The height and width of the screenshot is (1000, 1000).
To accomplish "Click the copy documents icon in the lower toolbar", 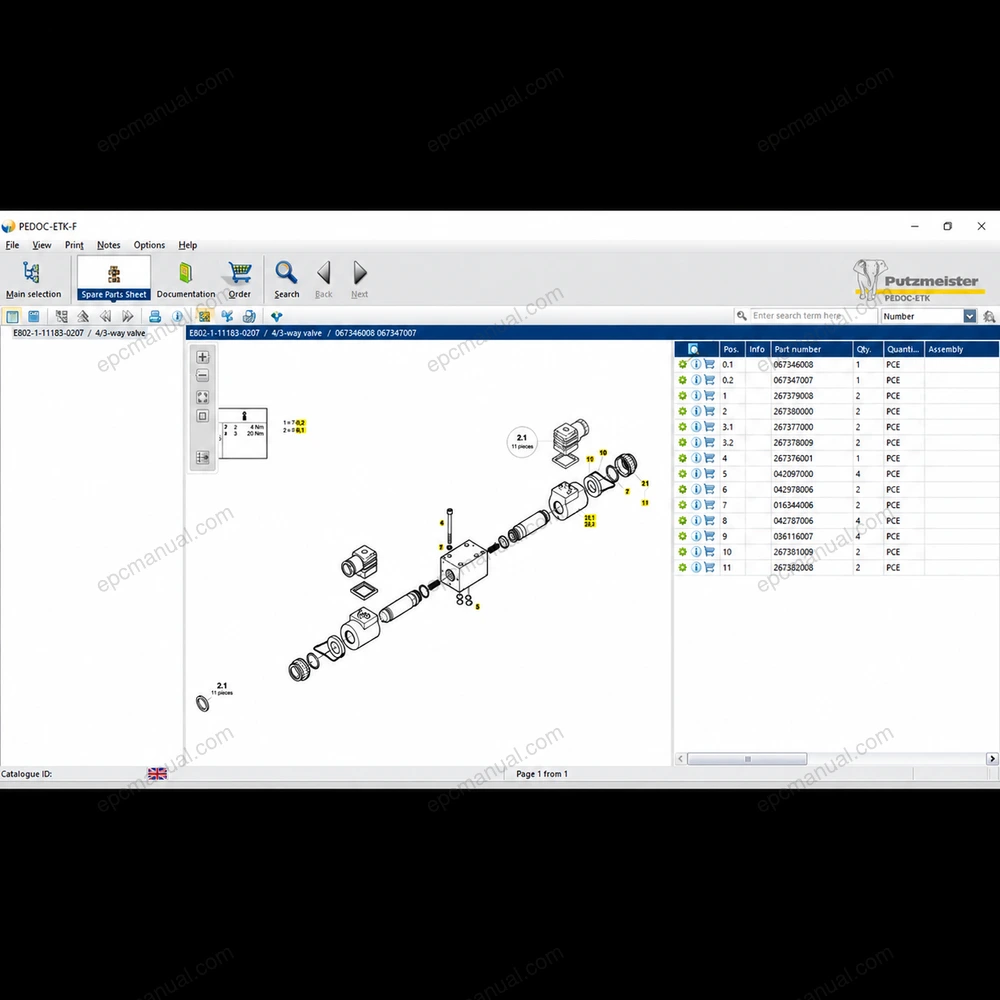I will click(x=249, y=316).
